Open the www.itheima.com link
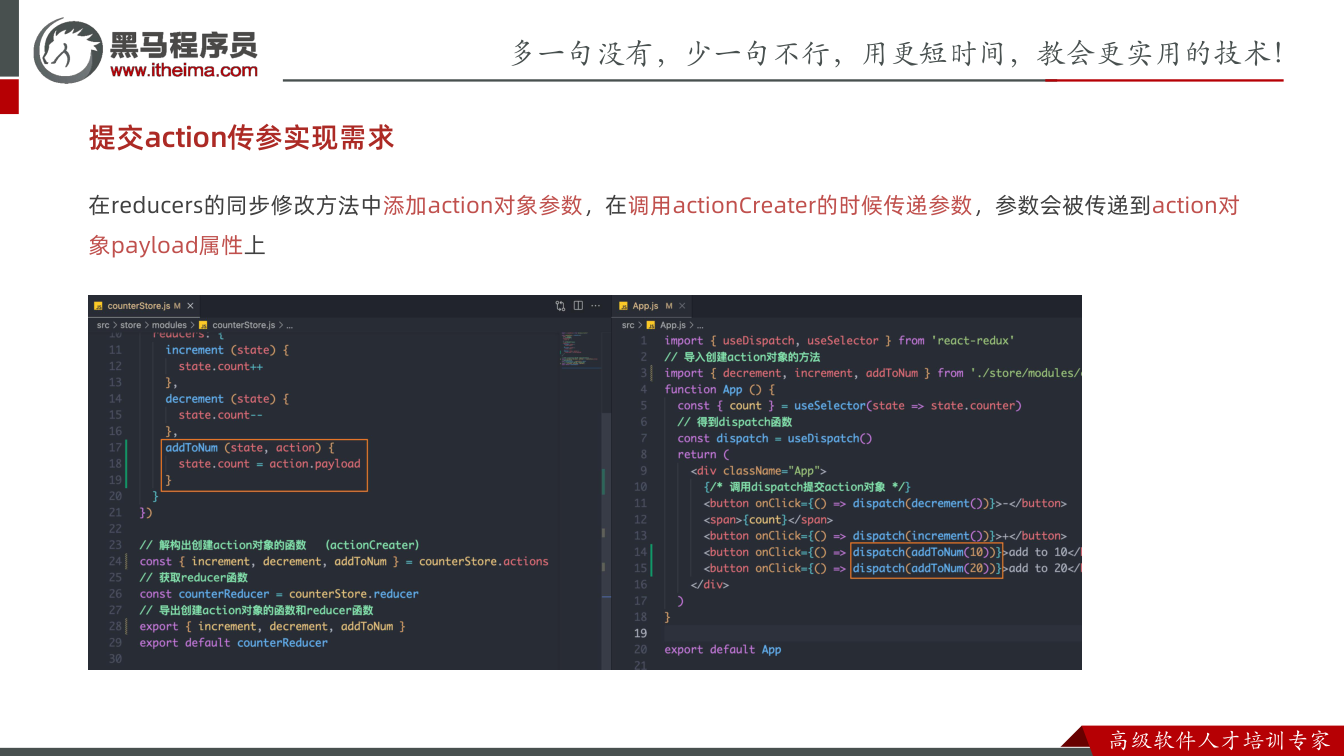 point(184,70)
